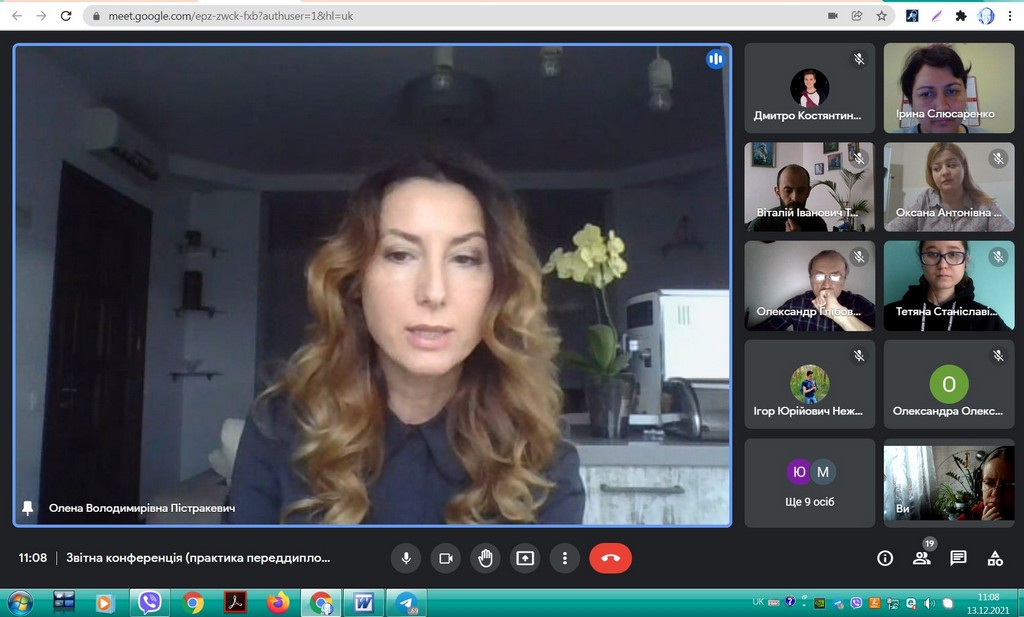Viewport: 1024px width, 617px height.
Task: Raise hand in the meeting
Action: pos(485,558)
